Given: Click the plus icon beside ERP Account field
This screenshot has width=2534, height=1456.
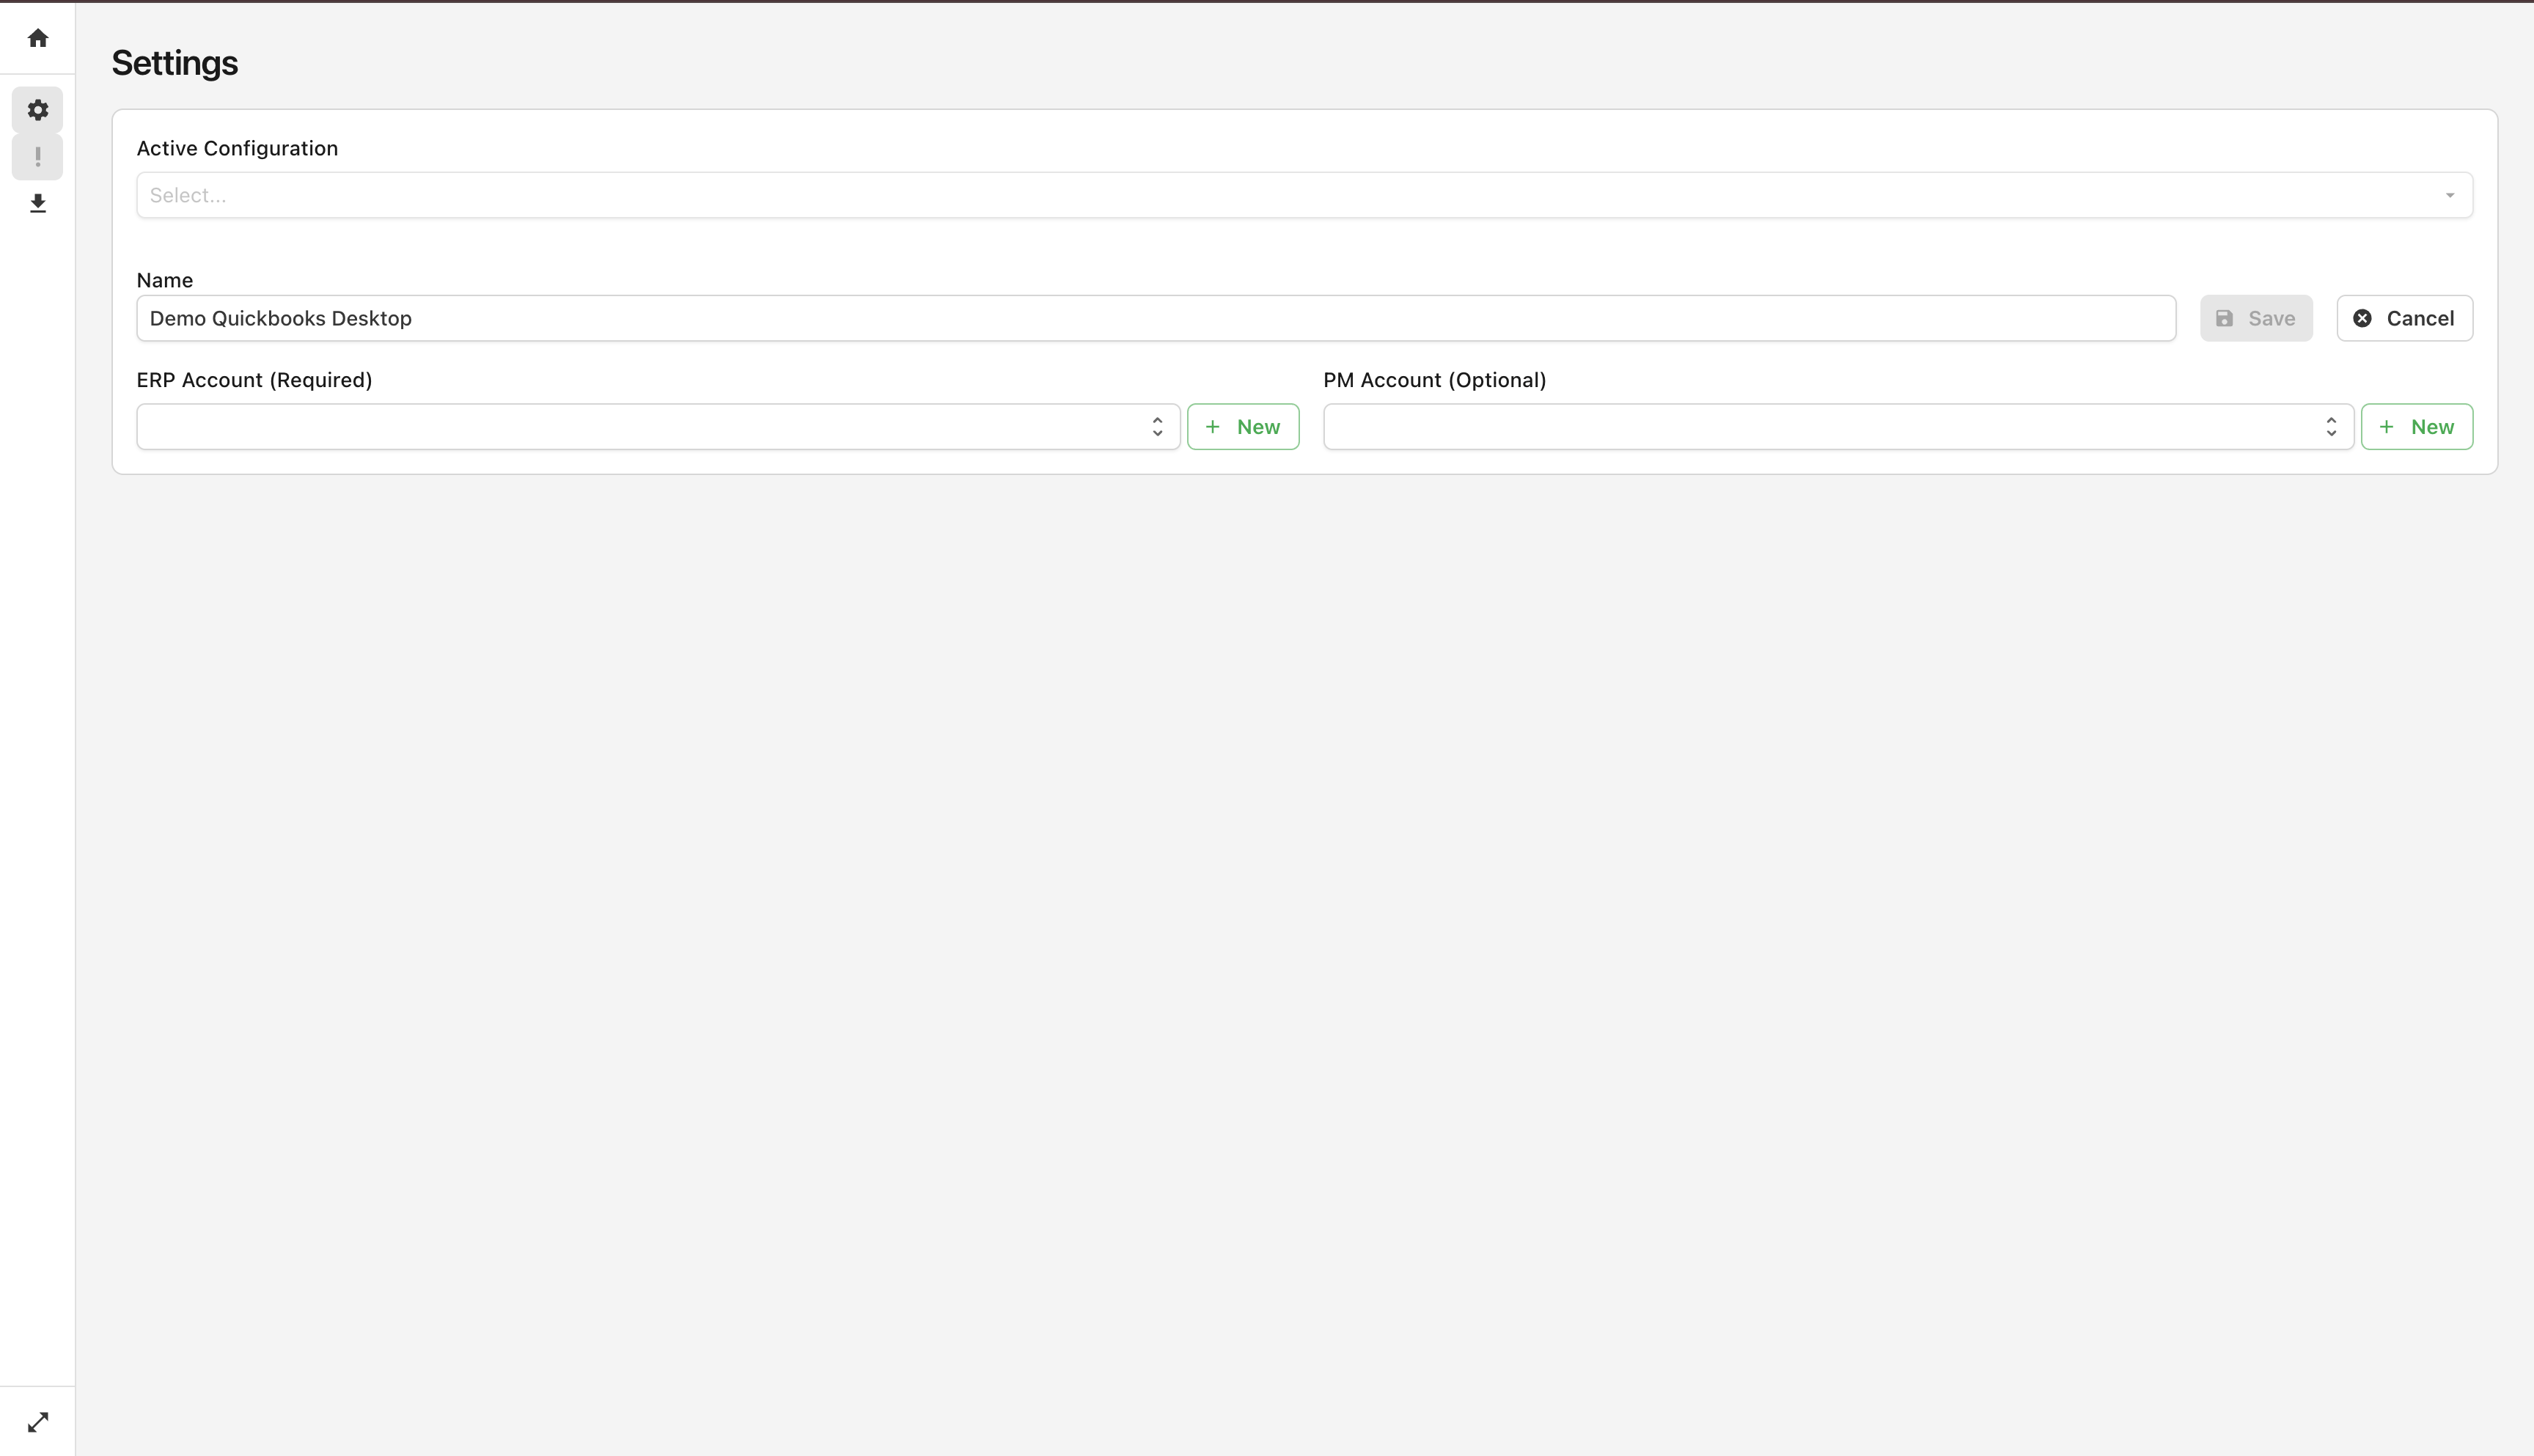Looking at the screenshot, I should click(x=1213, y=426).
